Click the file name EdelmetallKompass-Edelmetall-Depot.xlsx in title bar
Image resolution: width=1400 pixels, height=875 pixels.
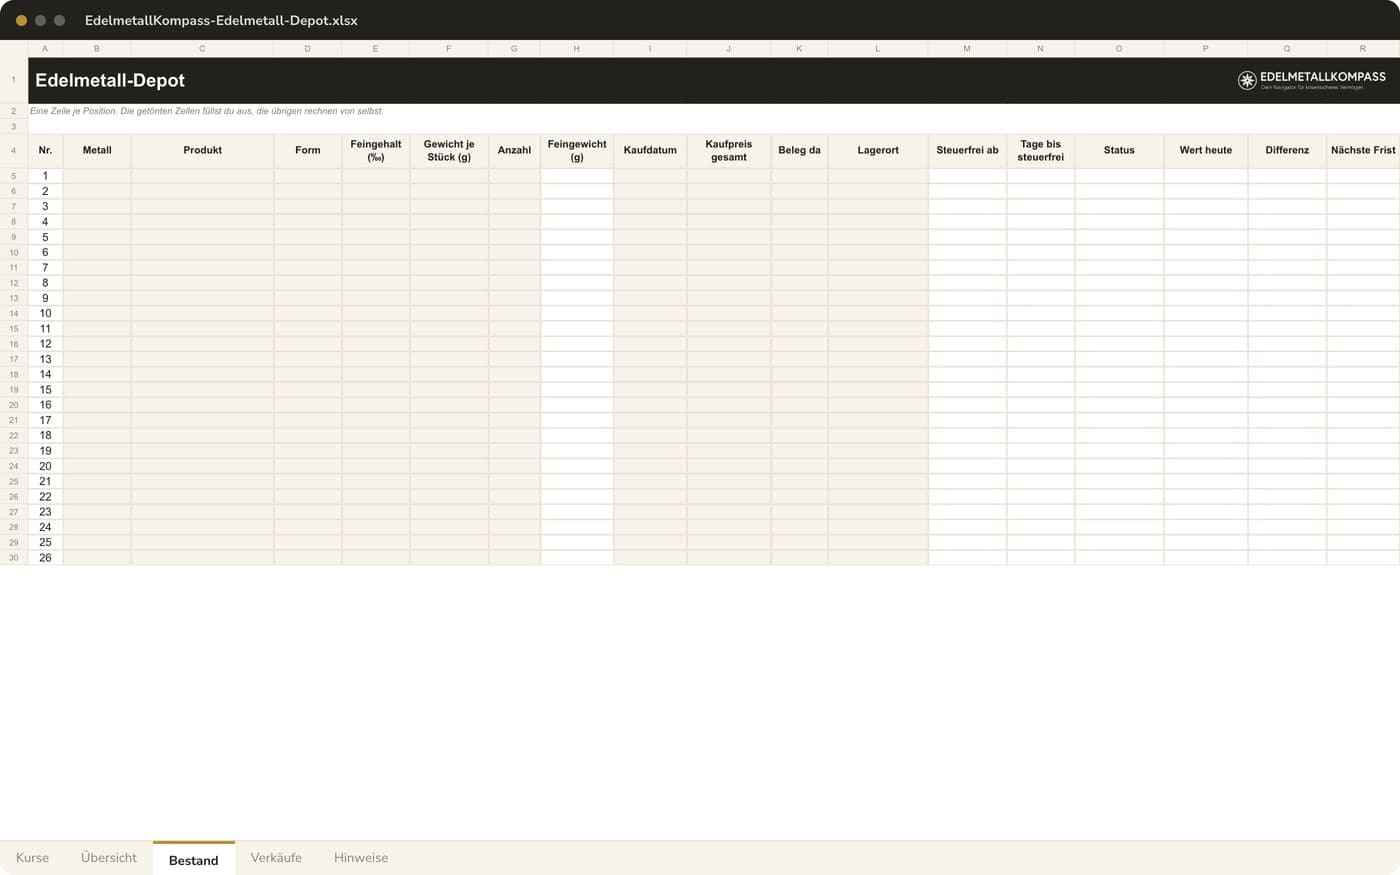click(221, 20)
